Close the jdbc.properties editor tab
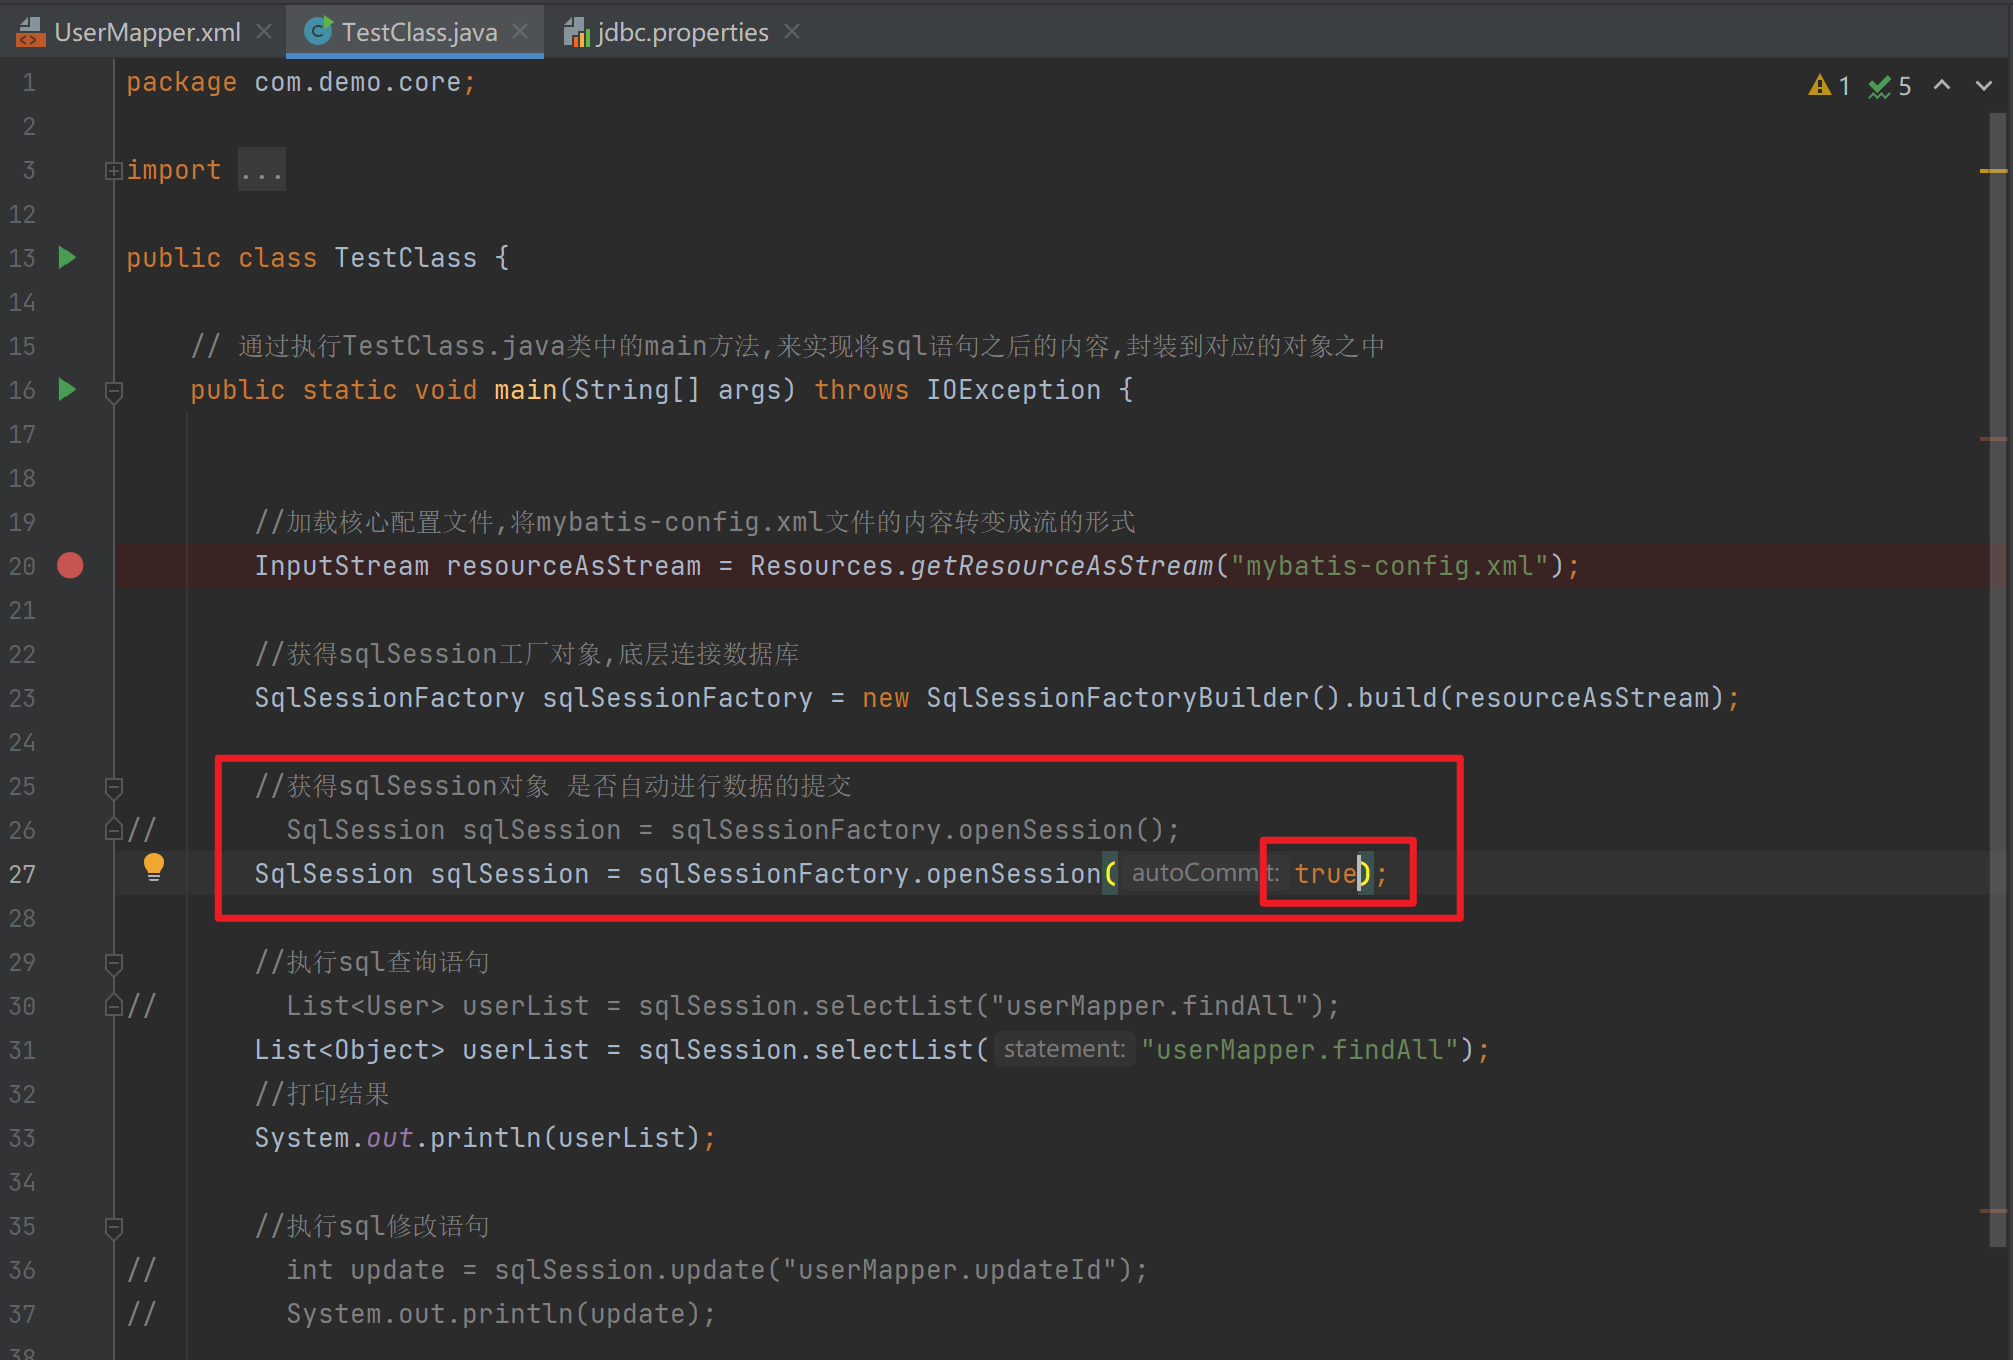This screenshot has height=1360, width=2013. tap(792, 32)
